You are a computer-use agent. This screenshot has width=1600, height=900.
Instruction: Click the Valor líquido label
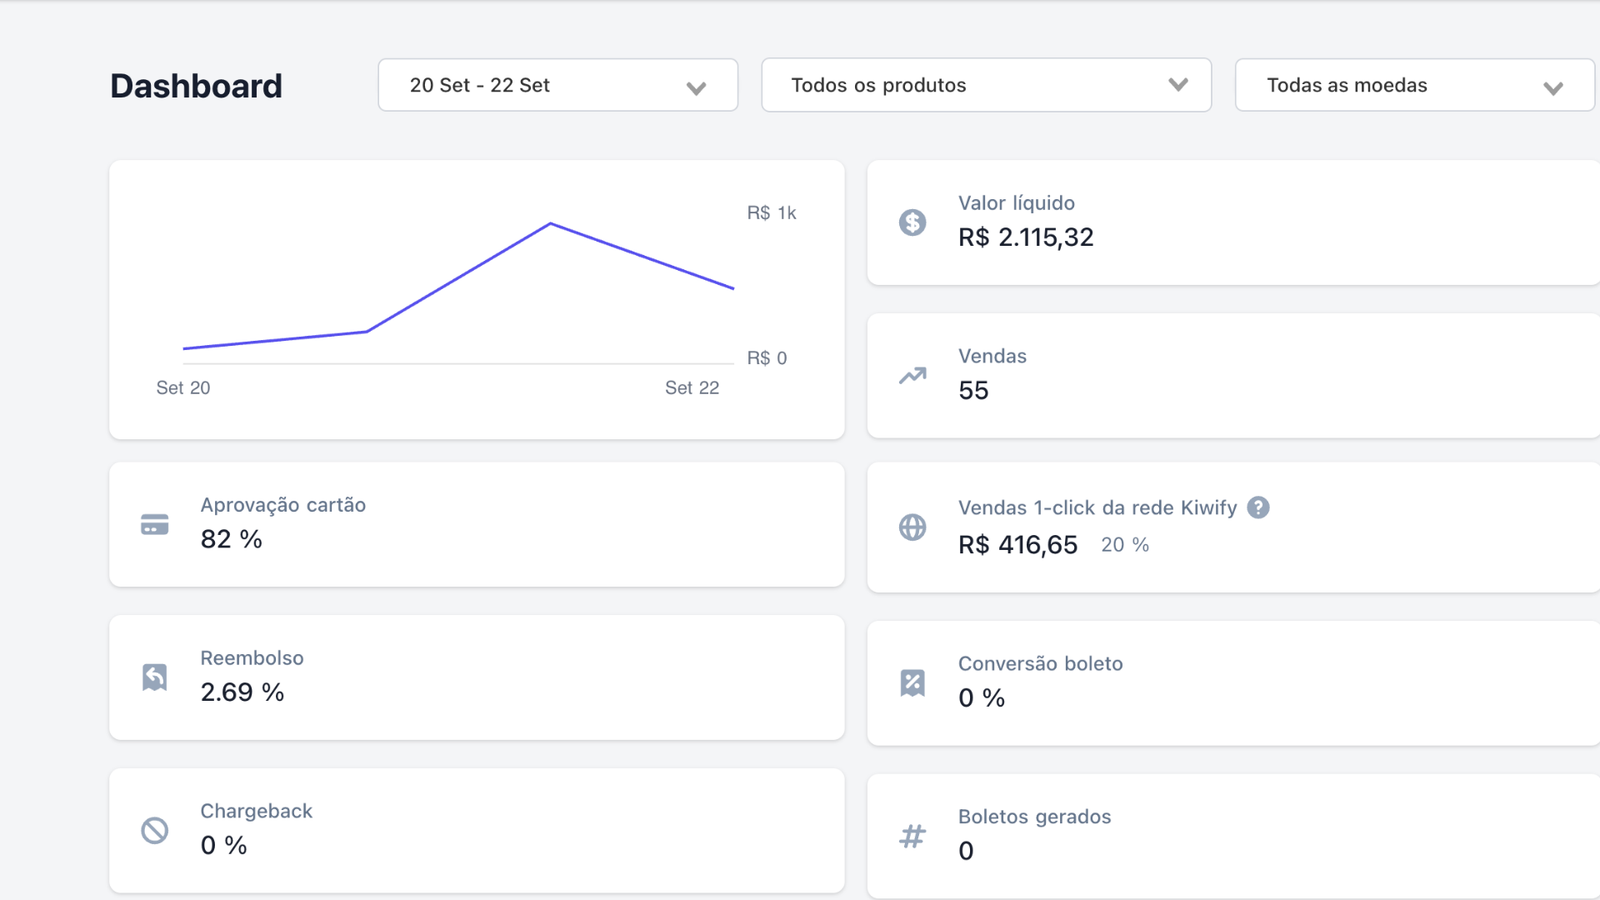point(1016,203)
